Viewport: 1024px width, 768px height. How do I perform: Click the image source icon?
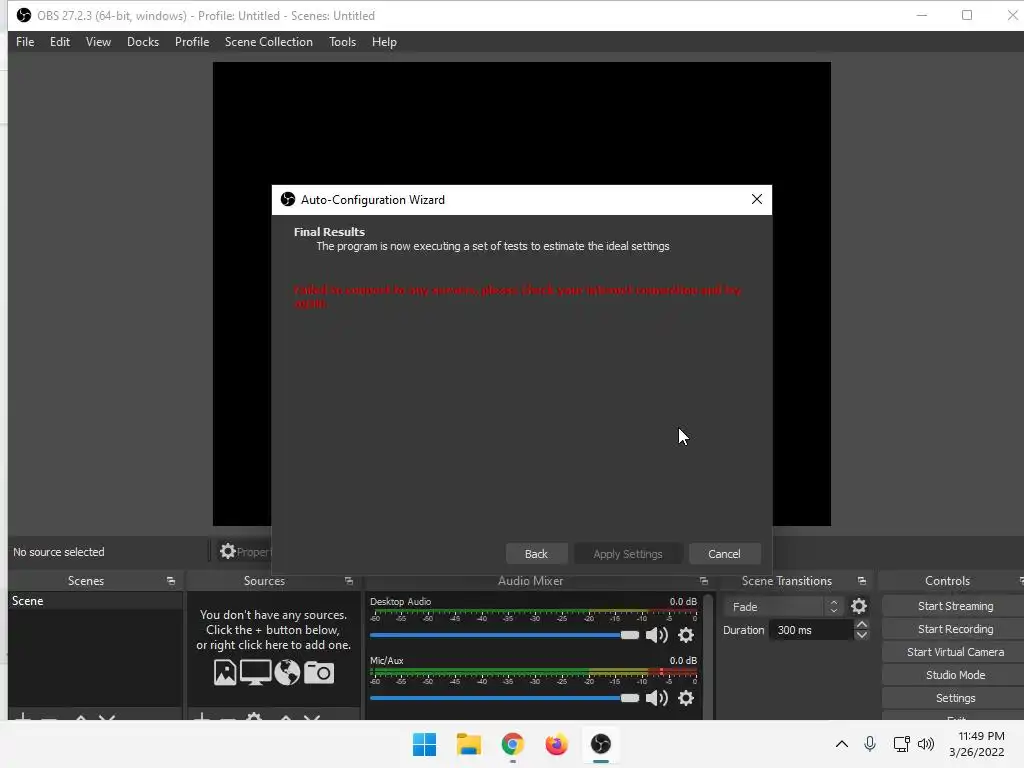click(225, 673)
